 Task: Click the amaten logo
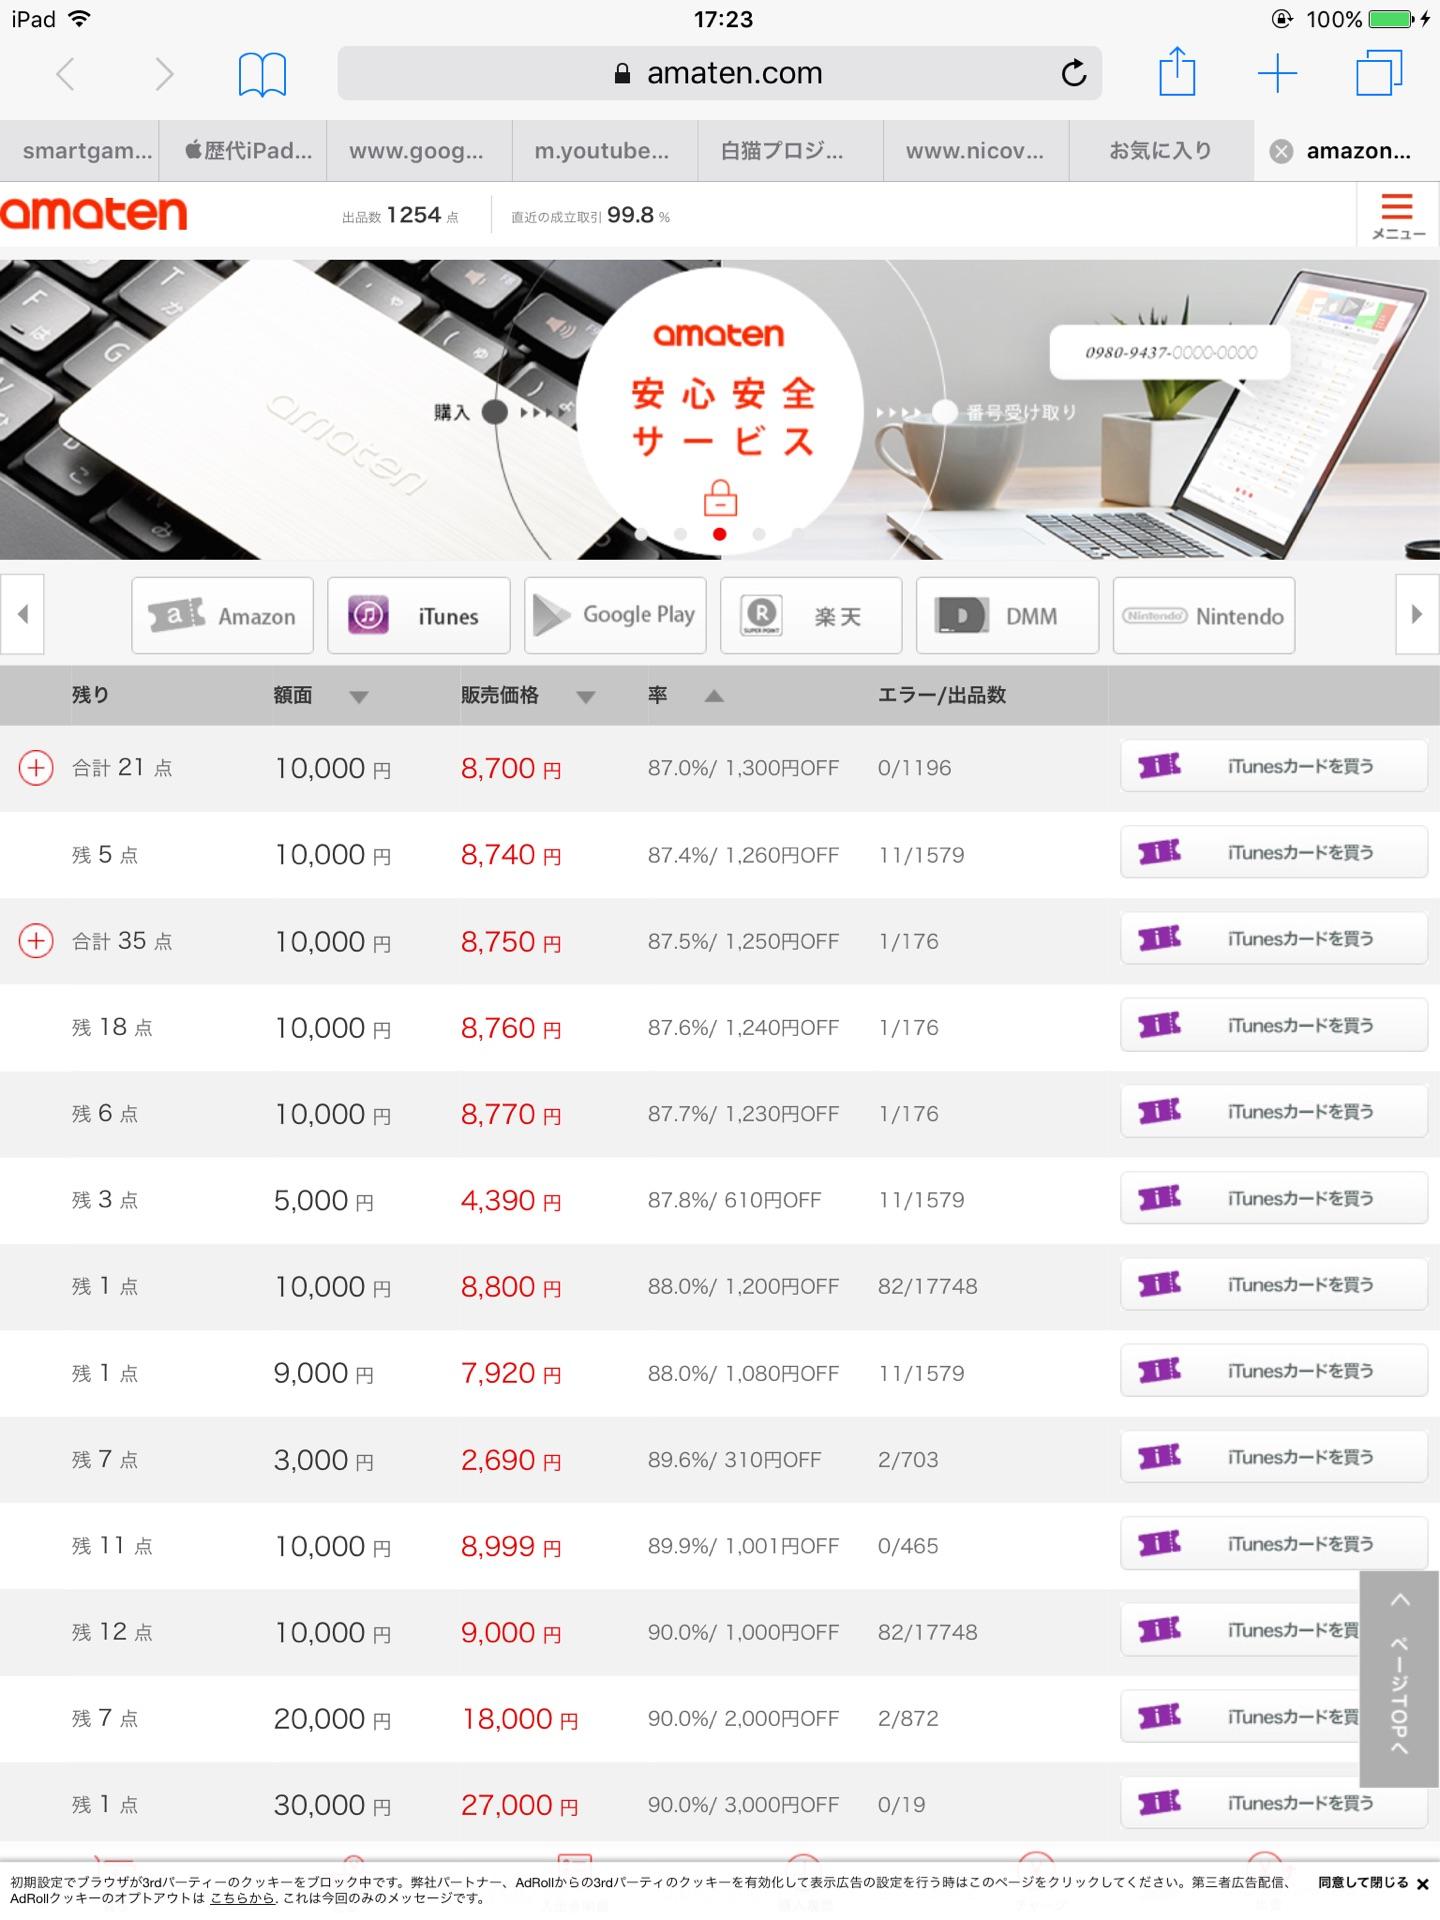click(94, 214)
